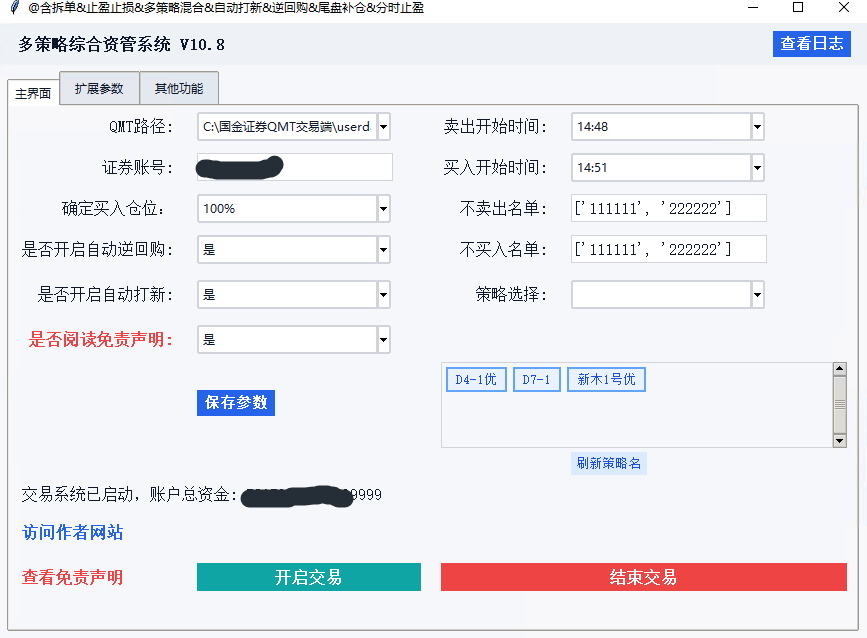Close the window
Screen dimensions: 867x638
[844, 8]
